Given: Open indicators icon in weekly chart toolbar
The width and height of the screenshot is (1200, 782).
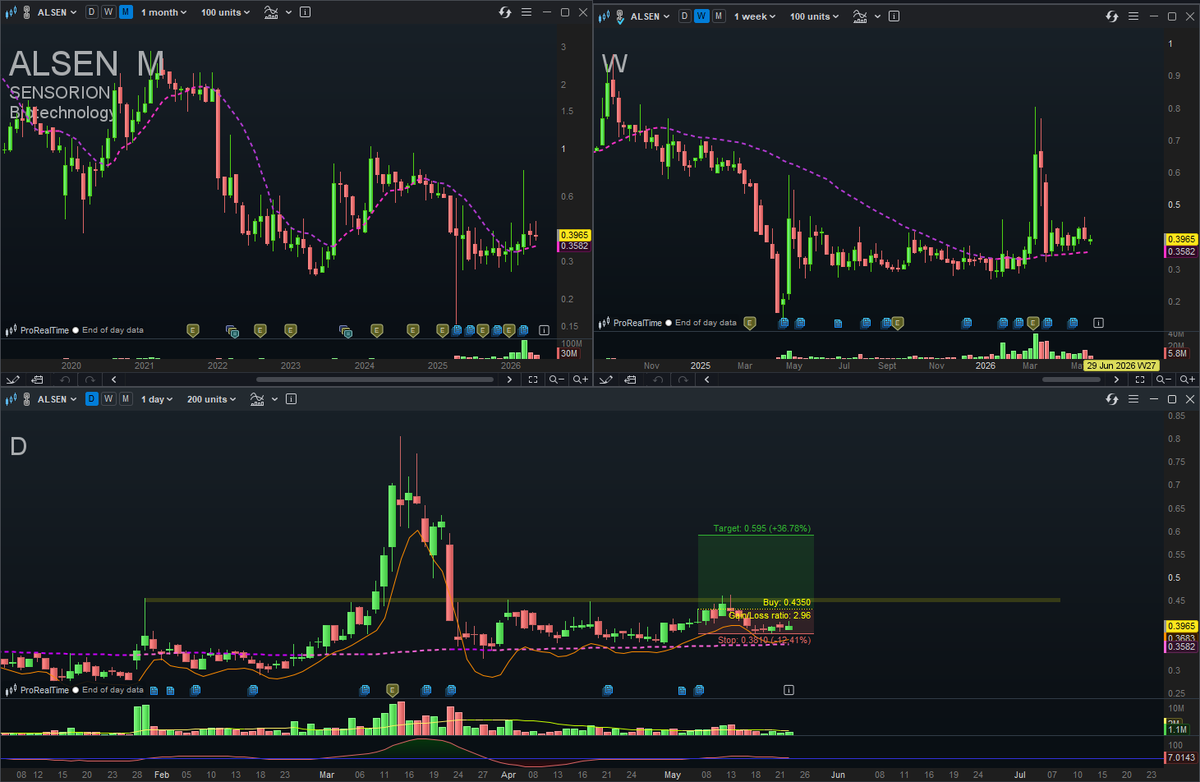Looking at the screenshot, I should point(861,16).
